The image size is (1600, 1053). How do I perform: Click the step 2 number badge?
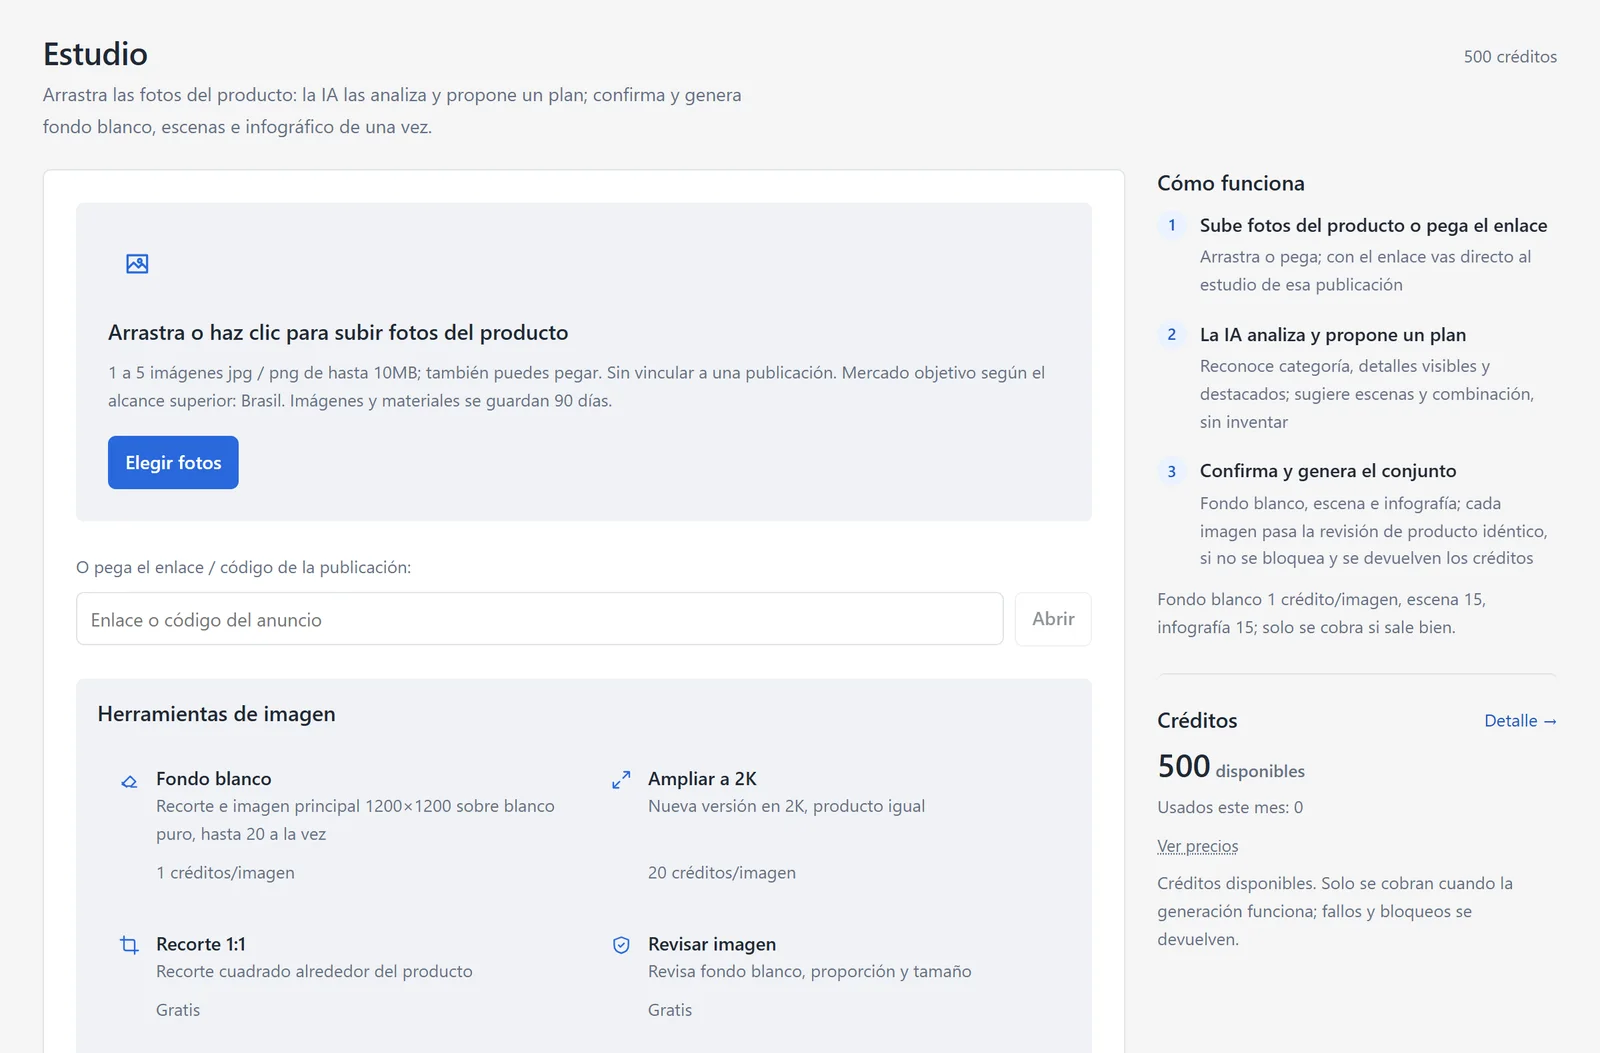pyautogui.click(x=1172, y=334)
